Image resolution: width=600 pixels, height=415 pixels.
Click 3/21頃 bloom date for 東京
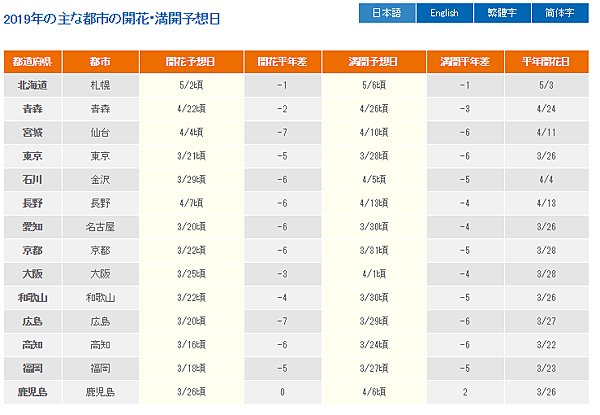pos(191,156)
